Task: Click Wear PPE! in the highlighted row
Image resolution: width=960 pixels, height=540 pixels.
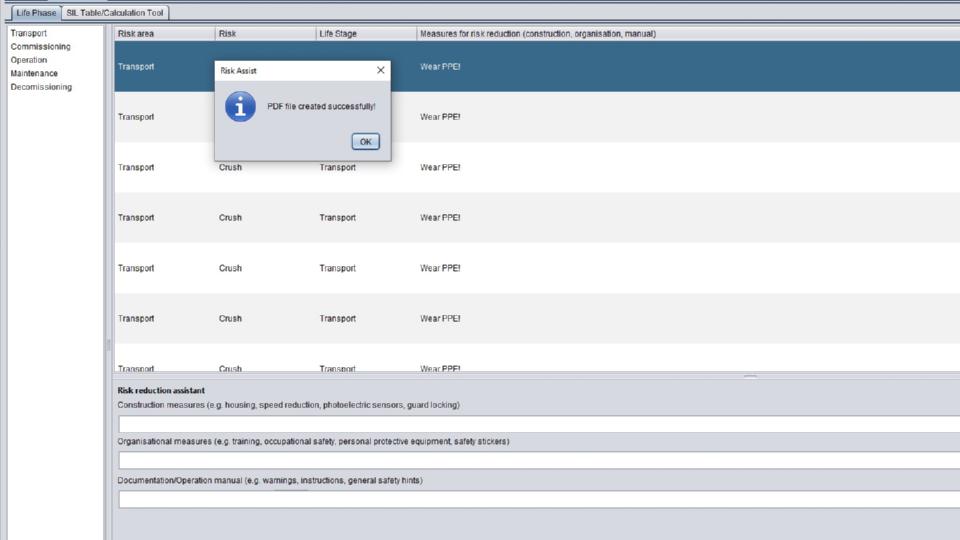Action: click(x=440, y=66)
